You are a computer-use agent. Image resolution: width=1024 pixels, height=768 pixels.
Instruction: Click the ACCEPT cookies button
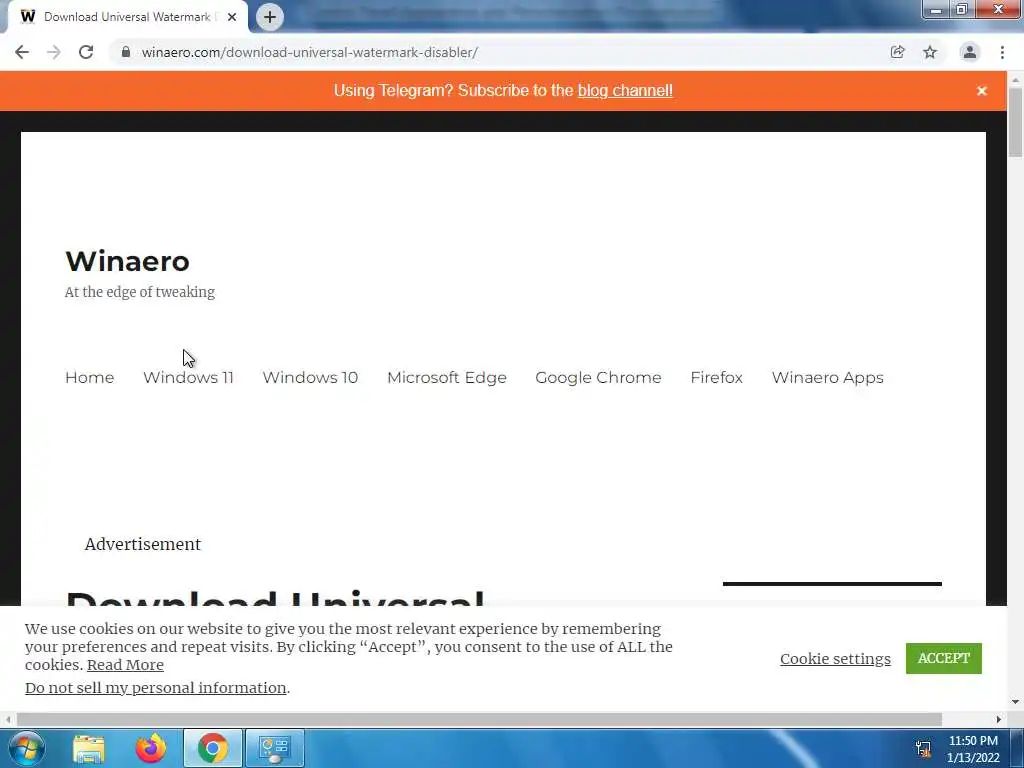click(944, 658)
